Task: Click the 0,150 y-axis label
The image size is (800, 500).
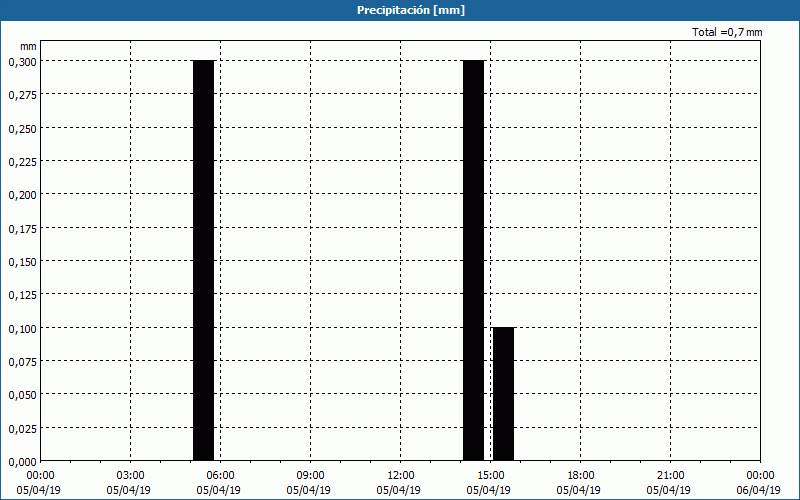Action: pos(22,262)
